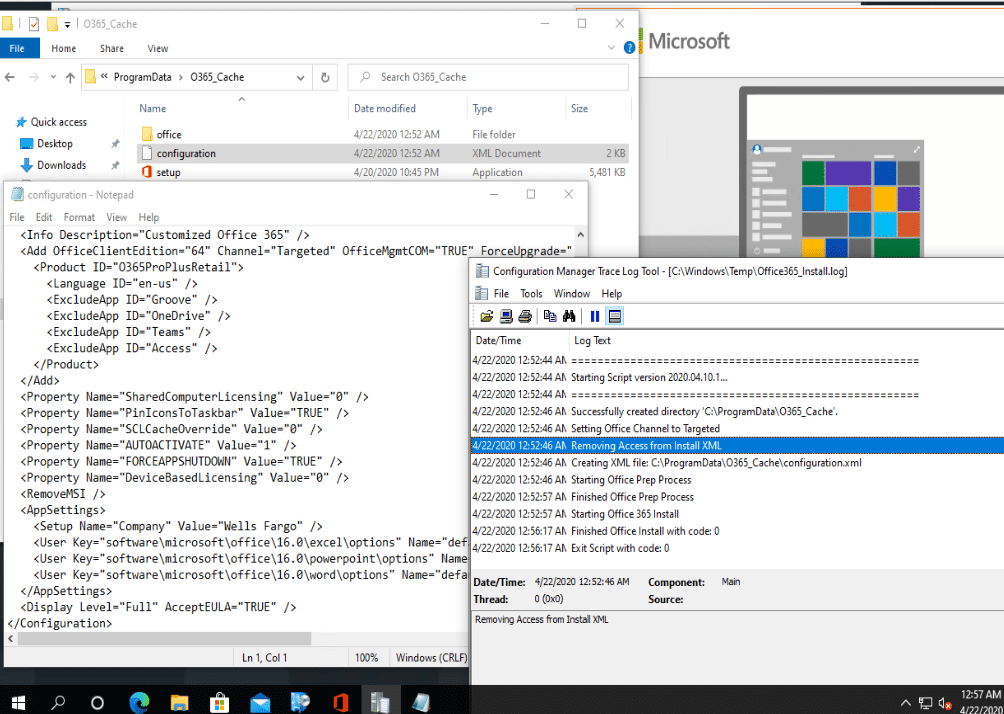1004x714 pixels.
Task: Print the Office365_Install log
Action: pos(525,315)
